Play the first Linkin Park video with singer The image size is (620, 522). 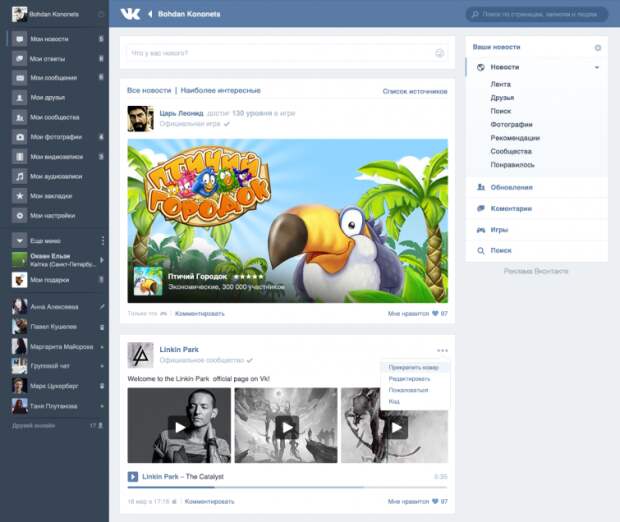(179, 427)
